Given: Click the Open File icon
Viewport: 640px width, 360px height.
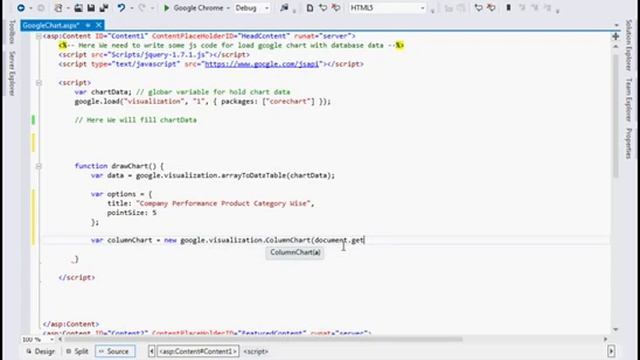Looking at the screenshot, I should pos(78,8).
